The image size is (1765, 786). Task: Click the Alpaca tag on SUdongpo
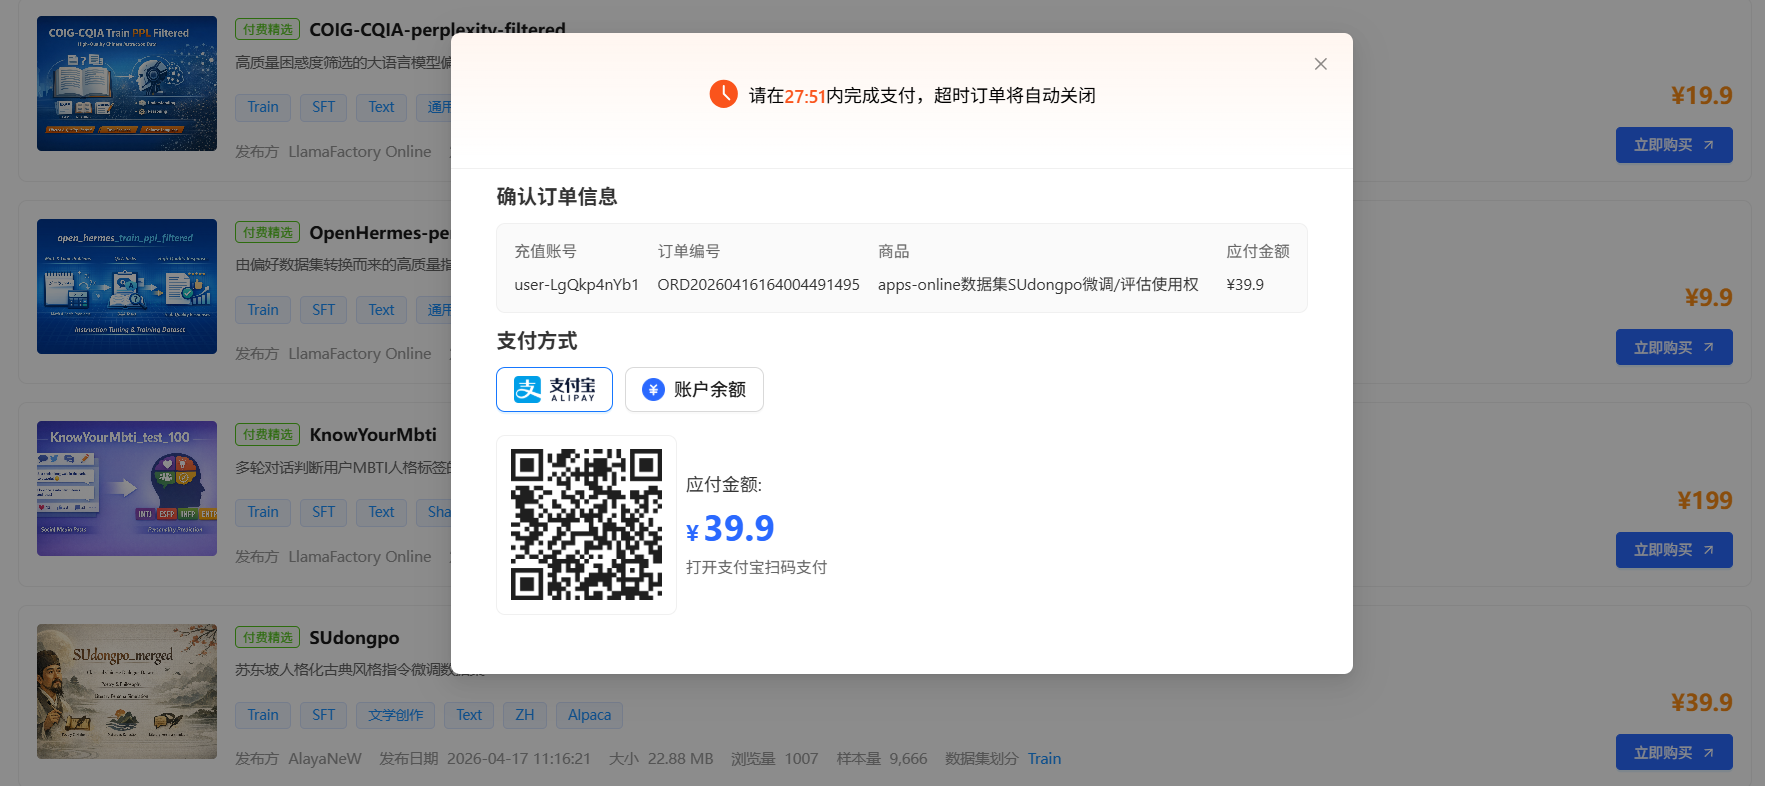(589, 715)
